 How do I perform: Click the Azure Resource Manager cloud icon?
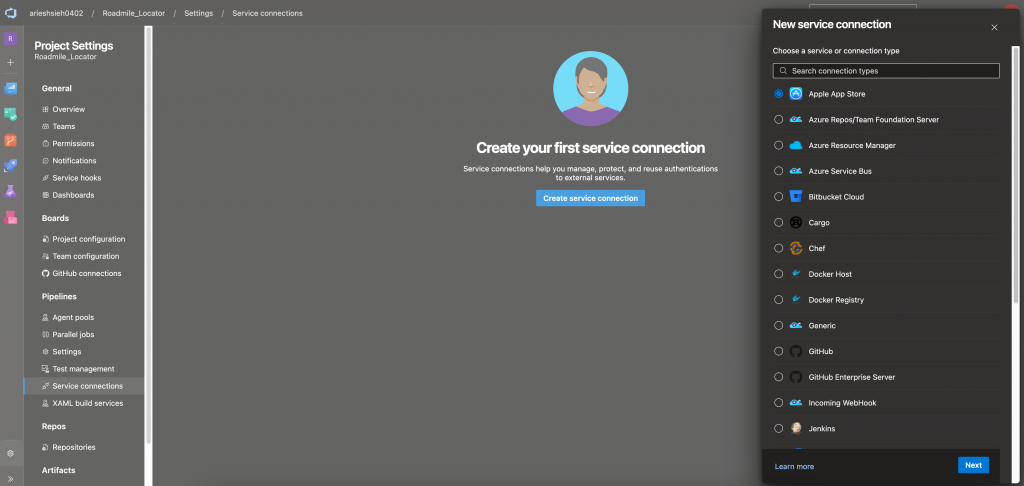pos(795,145)
